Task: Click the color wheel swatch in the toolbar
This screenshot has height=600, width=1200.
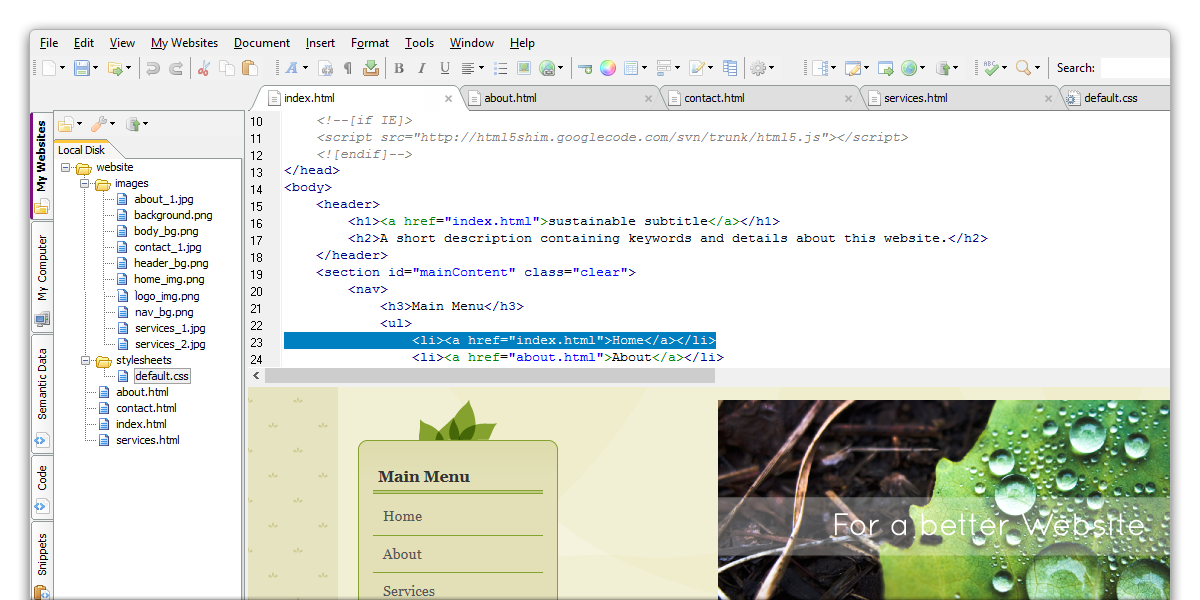Action: pyautogui.click(x=607, y=68)
